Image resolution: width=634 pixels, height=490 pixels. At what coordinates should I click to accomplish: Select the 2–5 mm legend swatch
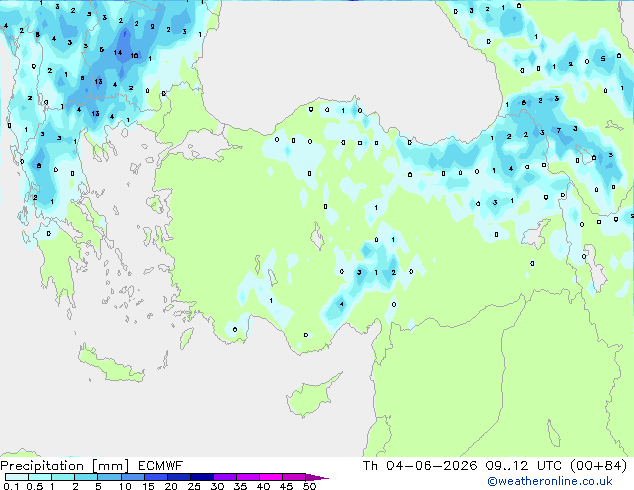(x=86, y=477)
